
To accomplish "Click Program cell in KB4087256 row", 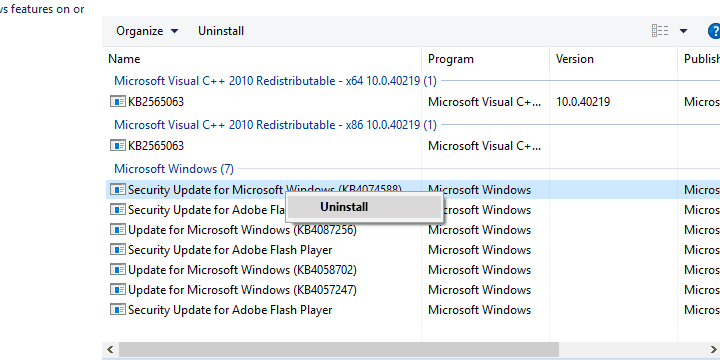I will [x=479, y=230].
